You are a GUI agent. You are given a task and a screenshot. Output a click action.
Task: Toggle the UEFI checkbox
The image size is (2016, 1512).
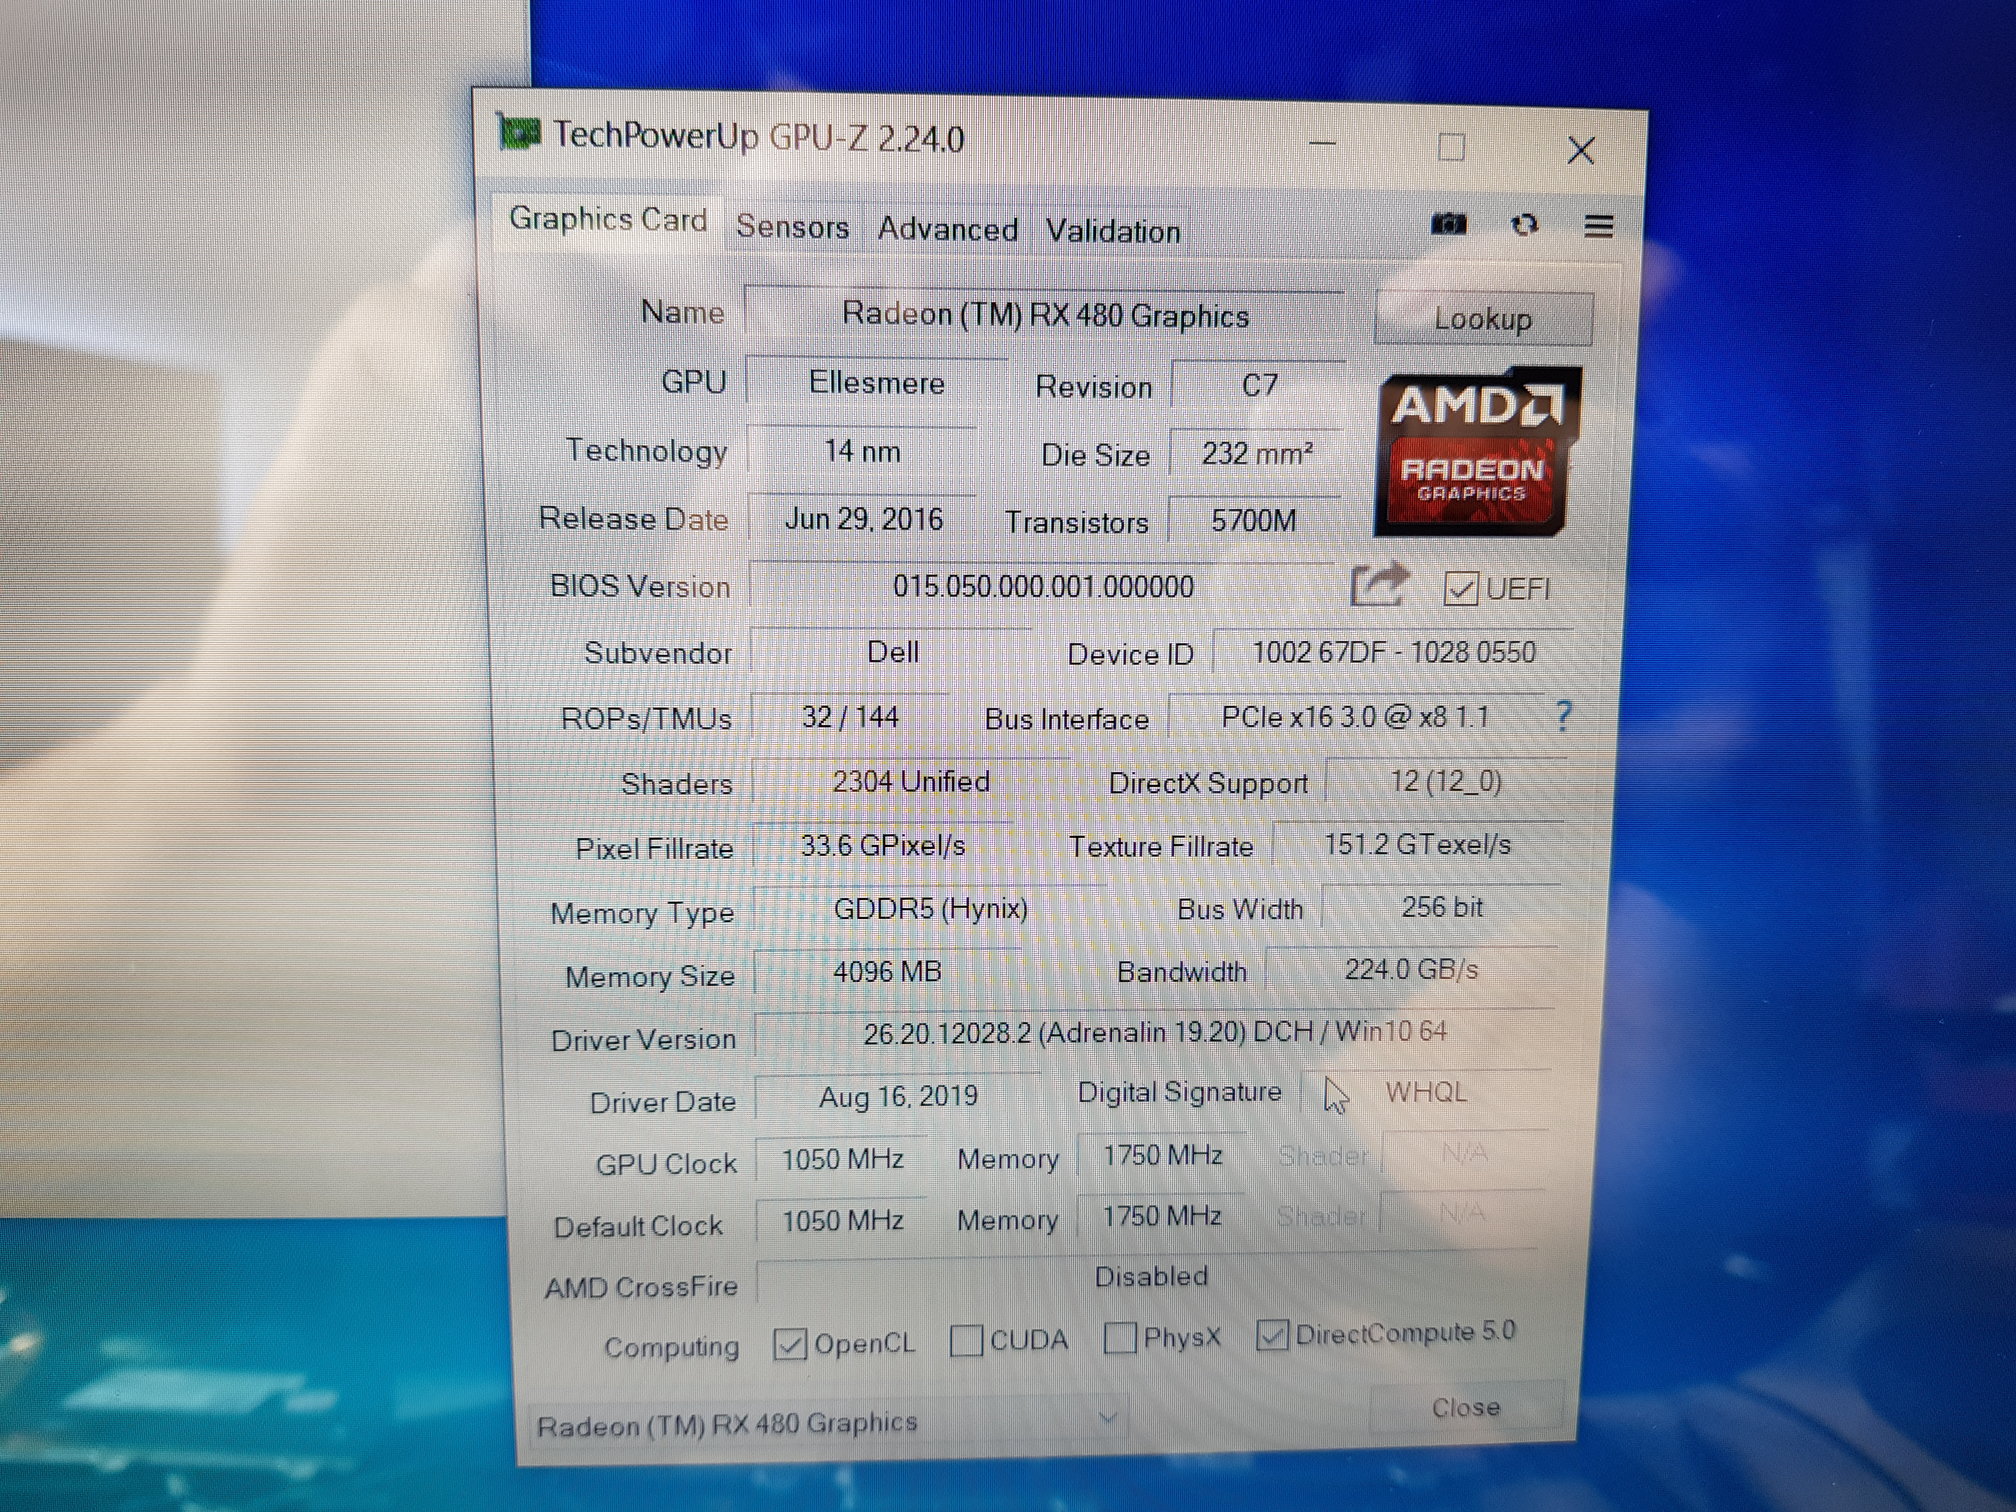point(1460,589)
